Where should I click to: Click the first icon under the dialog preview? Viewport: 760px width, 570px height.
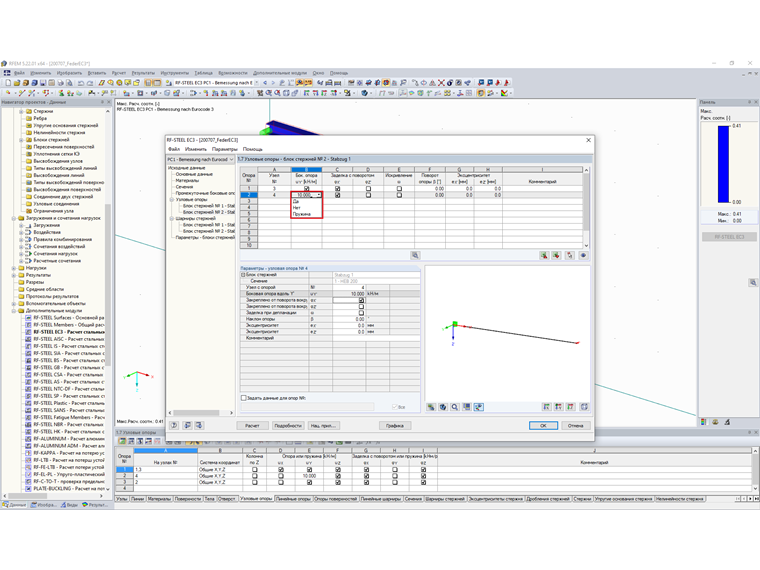(x=431, y=407)
